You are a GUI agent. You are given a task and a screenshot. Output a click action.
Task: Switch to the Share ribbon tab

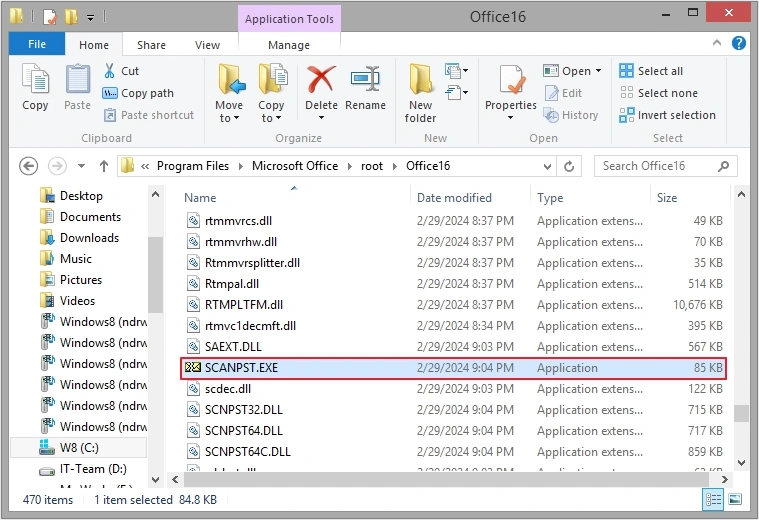click(x=151, y=45)
